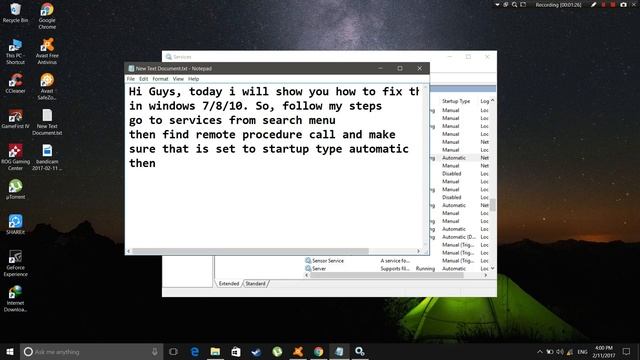Open the Notepad File menu
The image size is (640, 360).
click(131, 79)
